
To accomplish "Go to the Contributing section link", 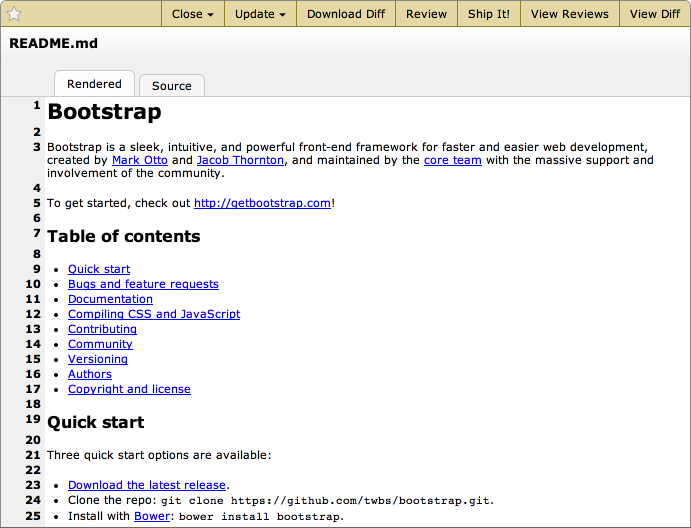I will pos(102,329).
